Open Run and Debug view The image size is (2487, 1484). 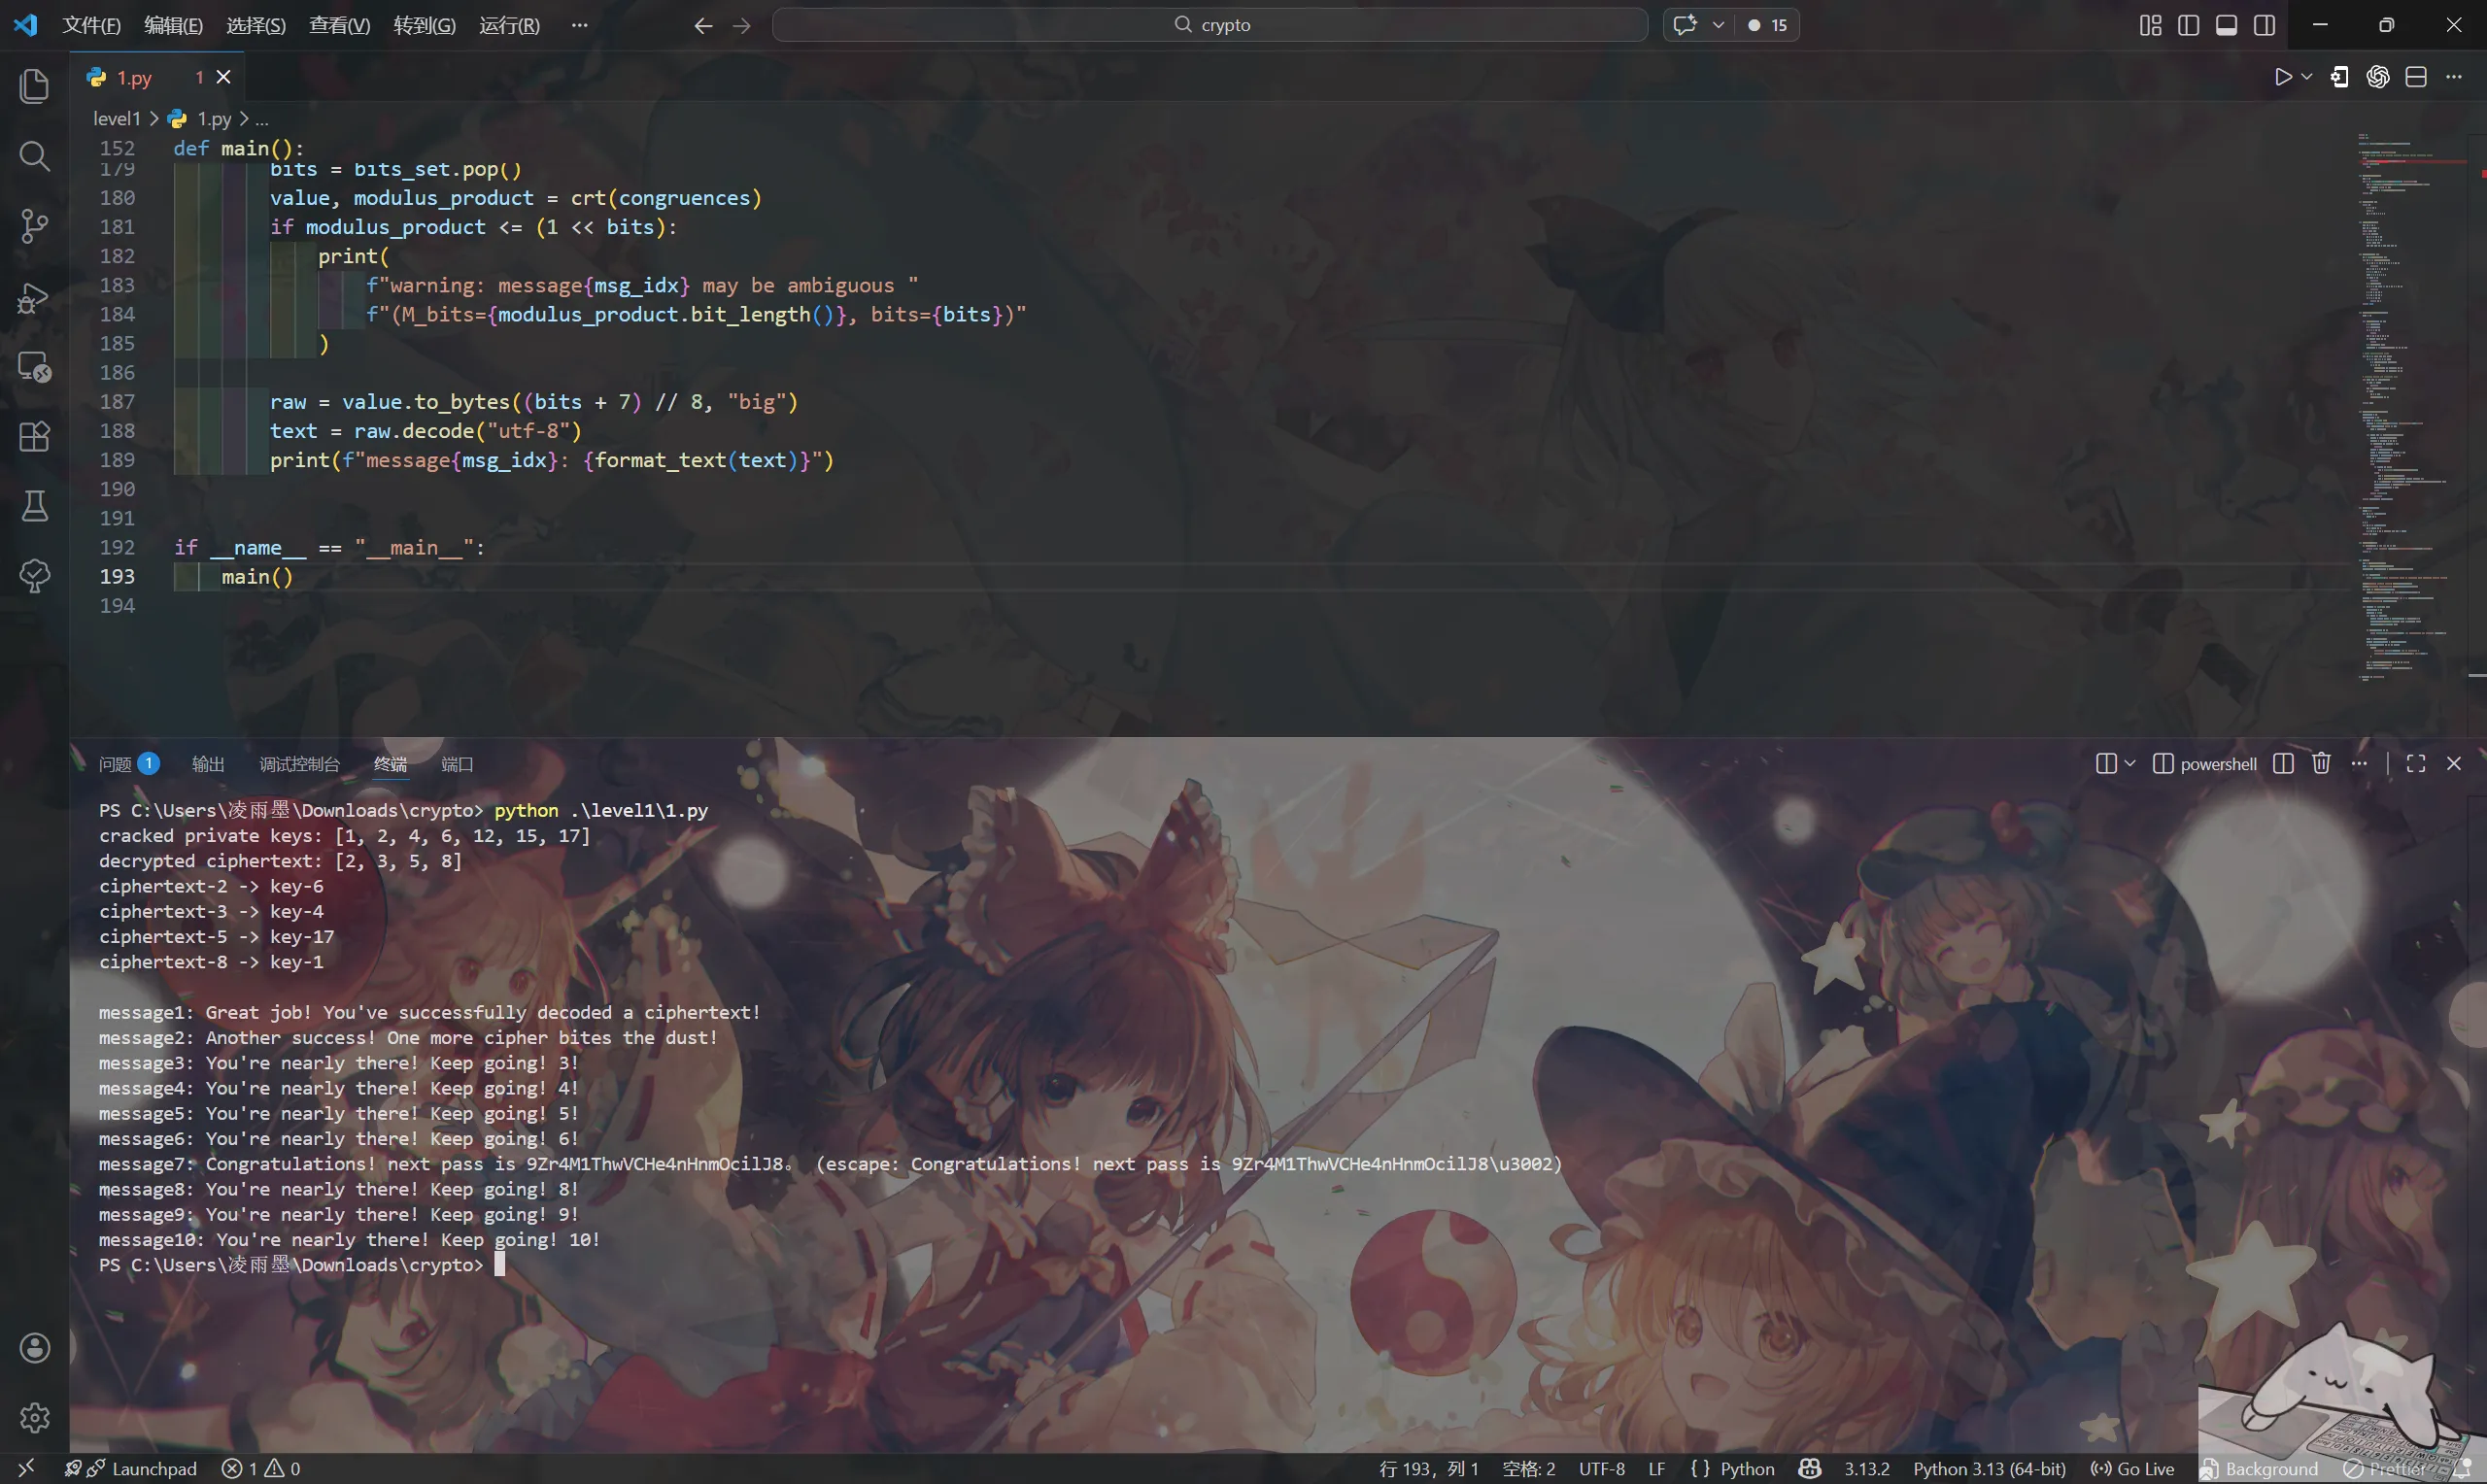coord(34,297)
